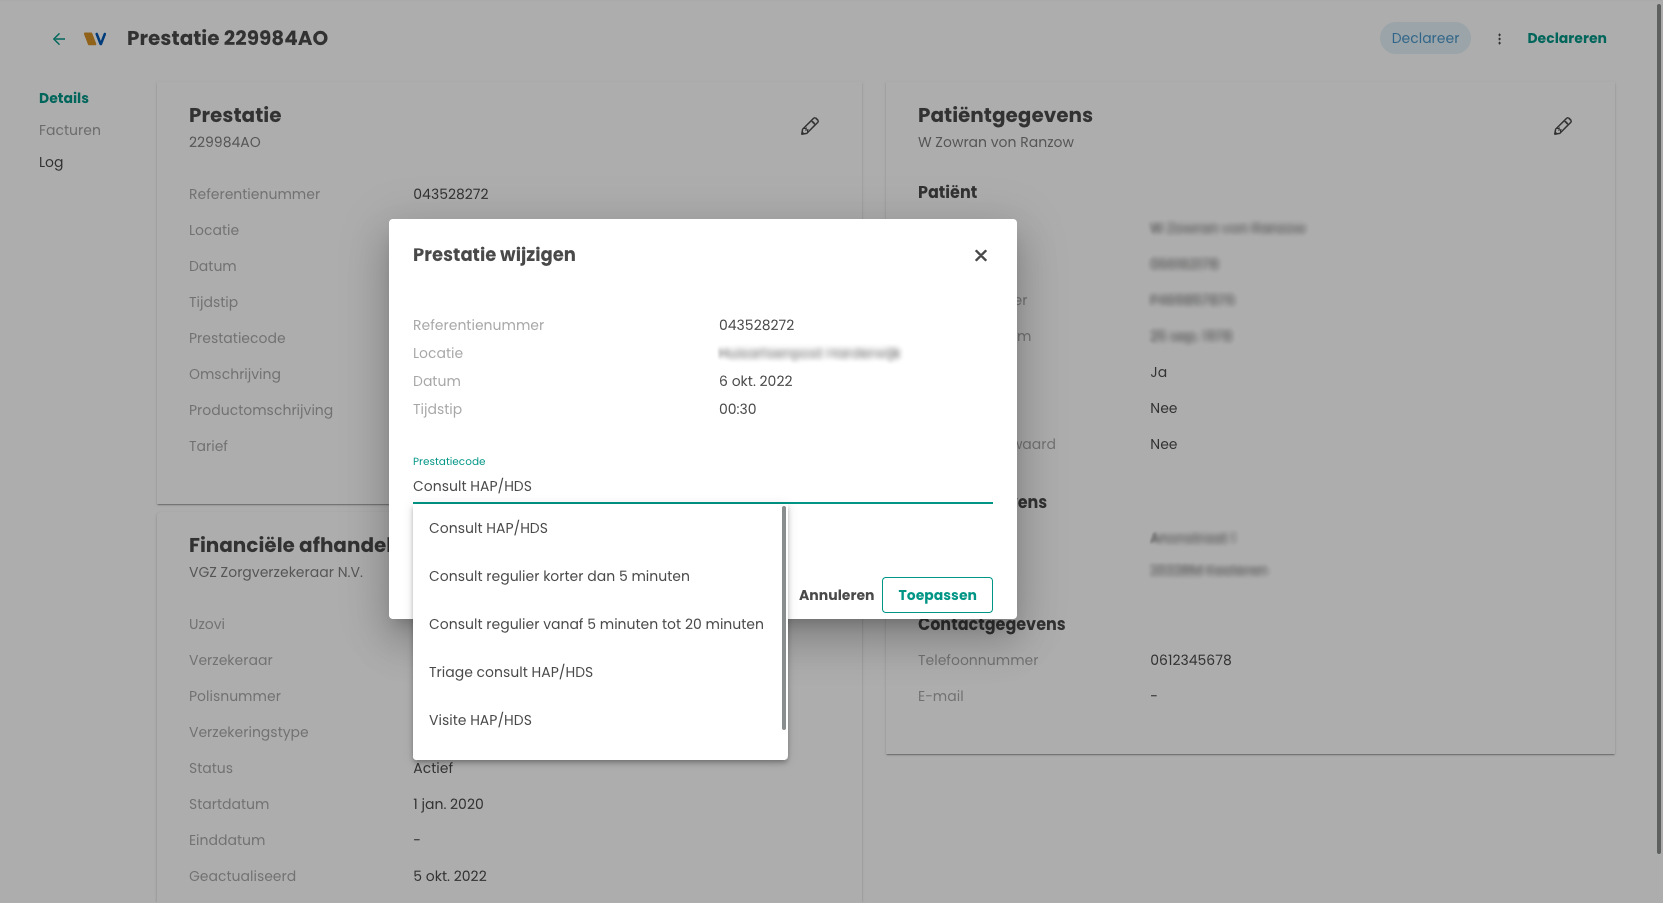This screenshot has height=903, width=1663.
Task: Pick Consult regulier vanaf 5 tot 20 minuten
Action: [x=596, y=624]
